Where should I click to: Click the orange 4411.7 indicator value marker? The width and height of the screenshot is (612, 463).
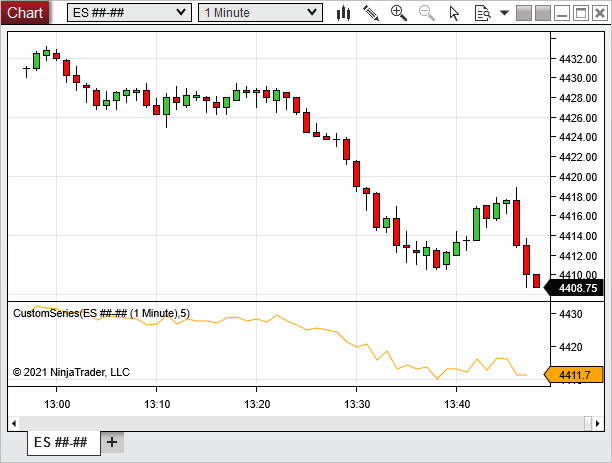[576, 376]
